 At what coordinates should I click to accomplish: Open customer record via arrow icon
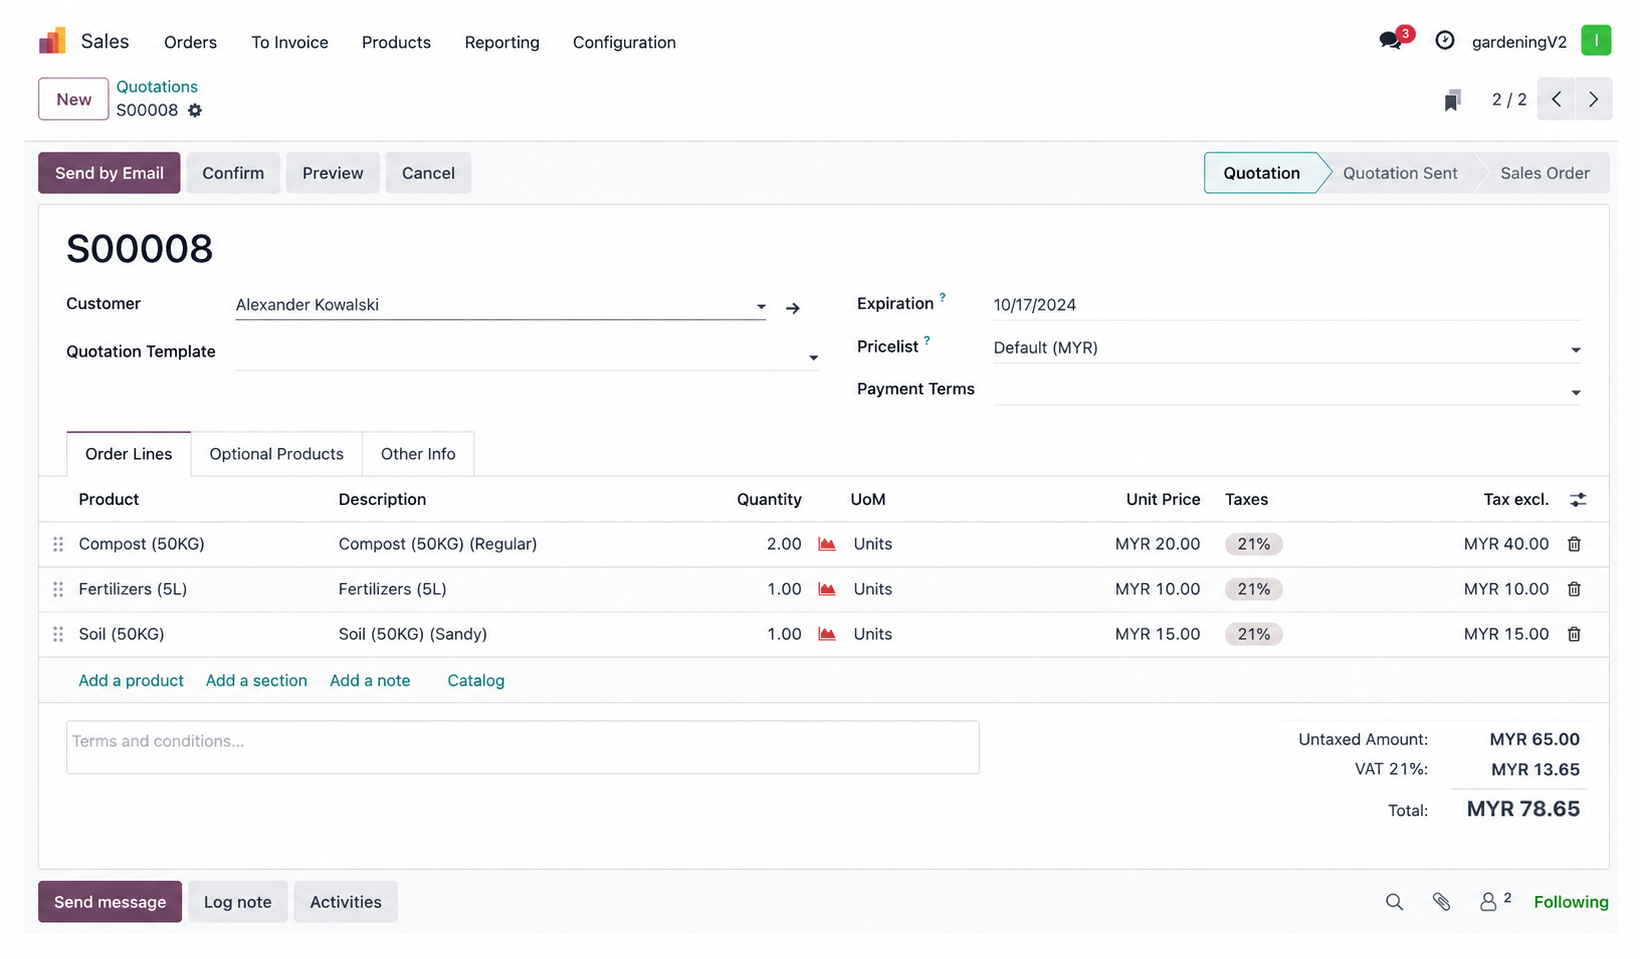click(793, 308)
